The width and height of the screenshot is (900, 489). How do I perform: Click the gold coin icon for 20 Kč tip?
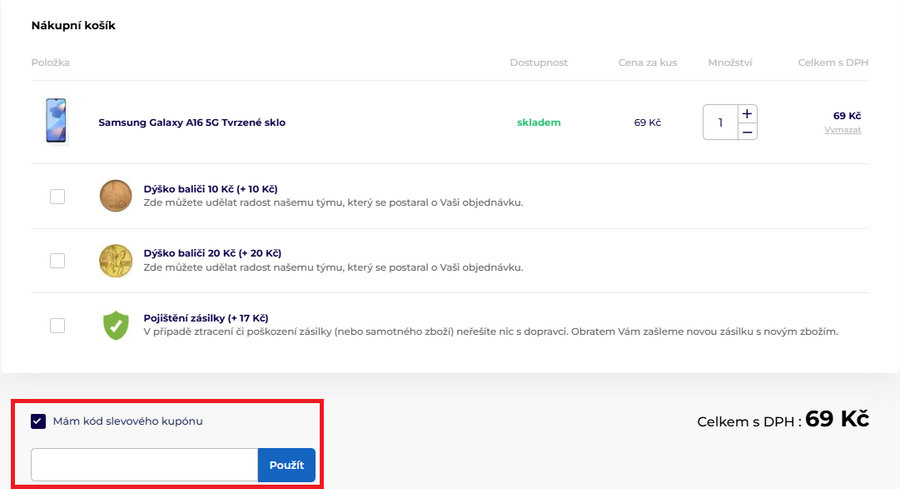point(115,260)
